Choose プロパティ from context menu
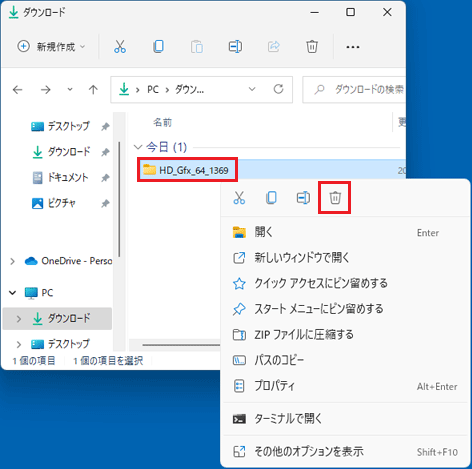The width and height of the screenshot is (472, 469). coord(345,386)
